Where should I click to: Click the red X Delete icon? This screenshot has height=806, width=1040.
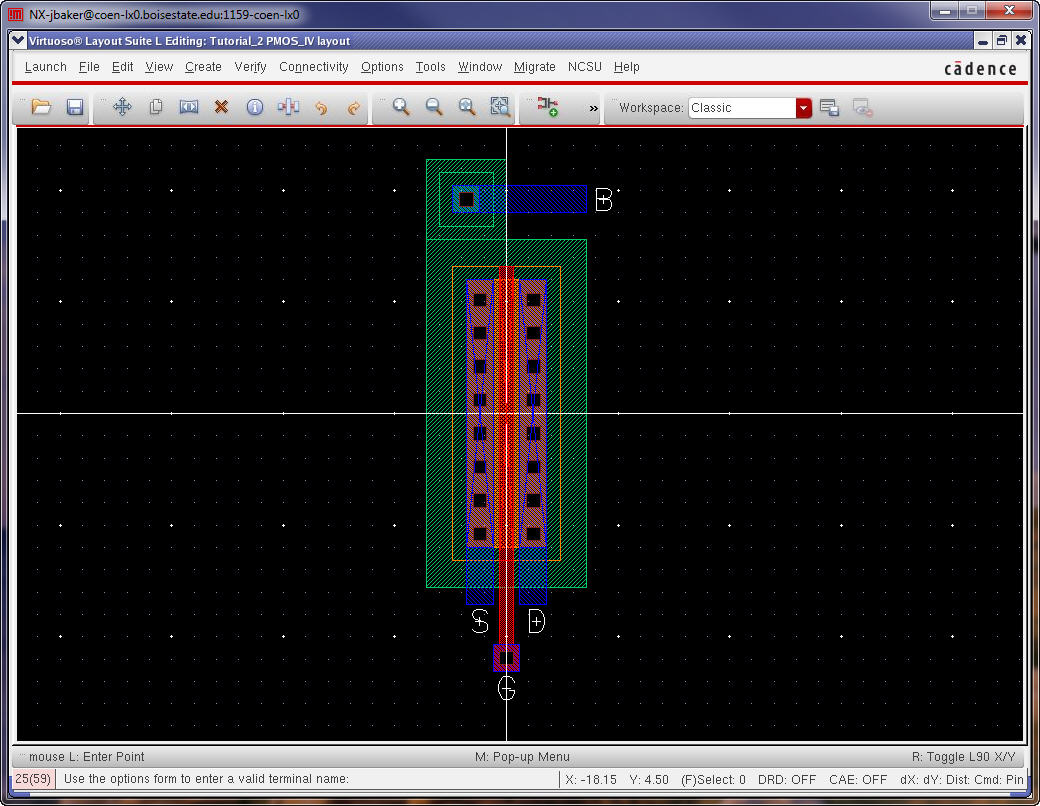(x=222, y=107)
